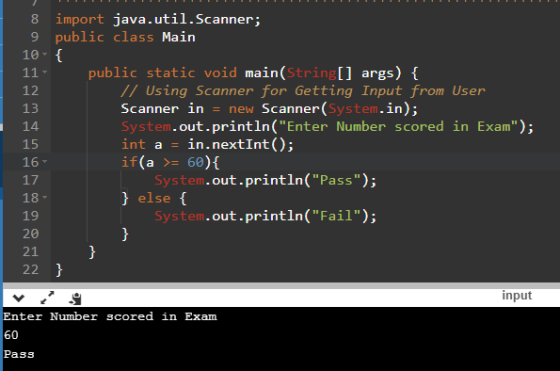560x371 pixels.
Task: Click line number 21 in the gutter
Action: [30, 251]
